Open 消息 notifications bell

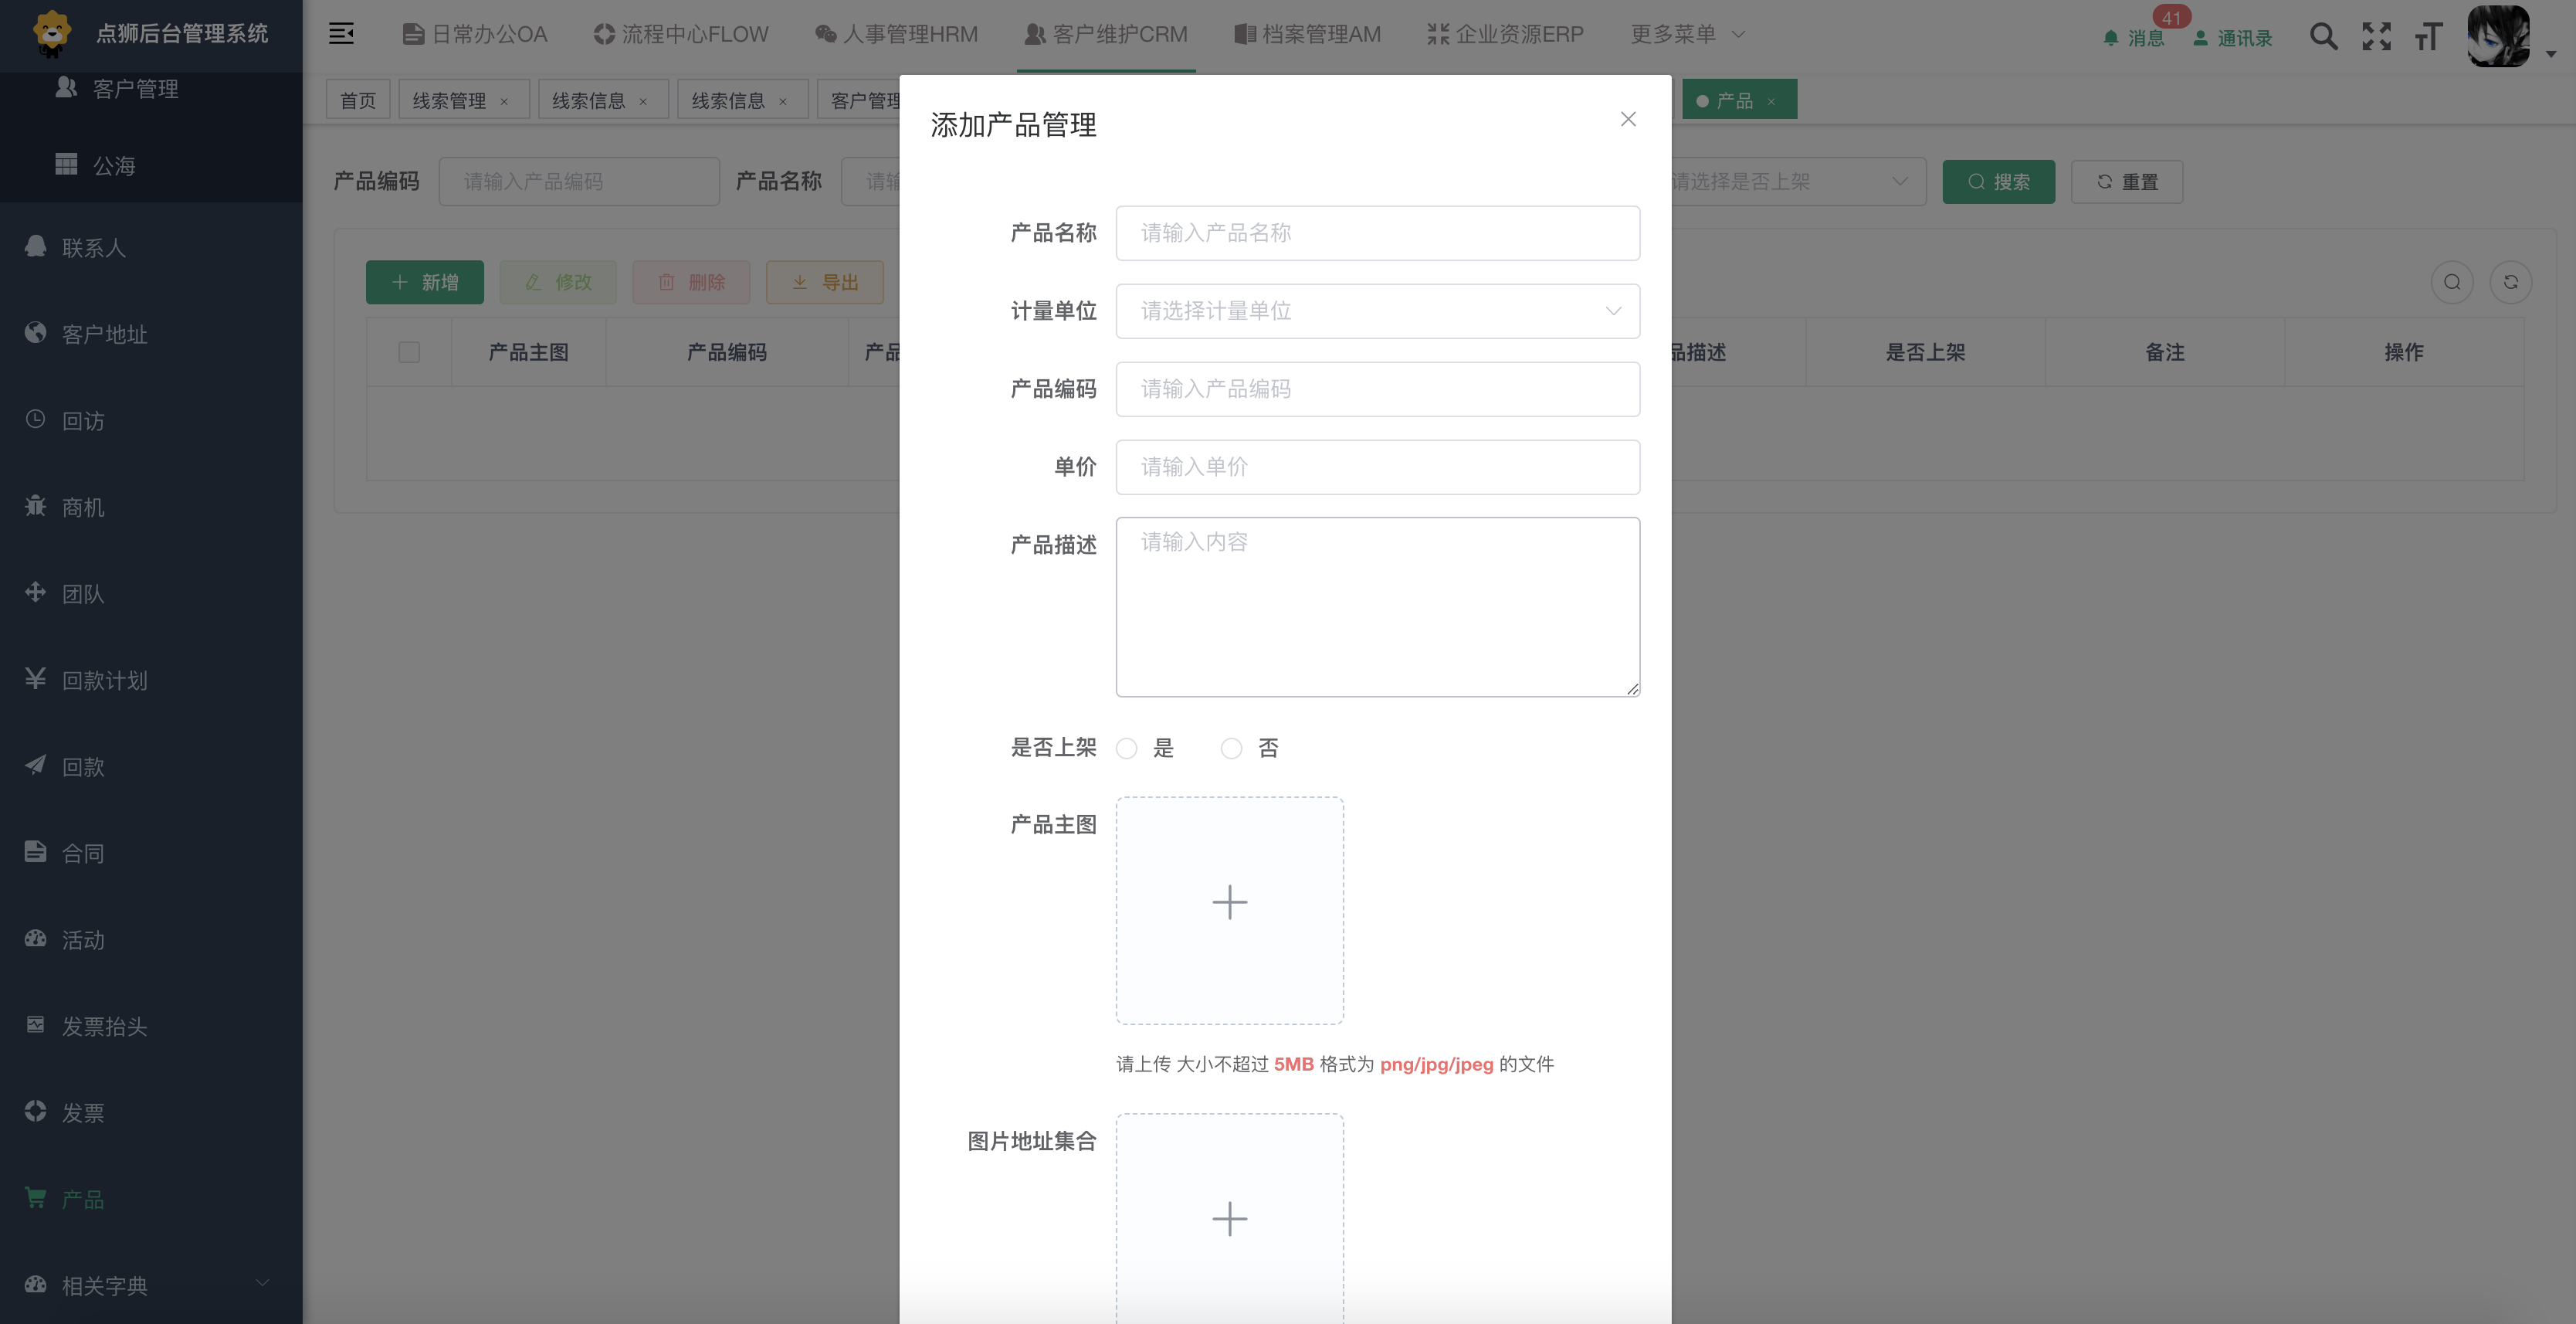(2133, 38)
